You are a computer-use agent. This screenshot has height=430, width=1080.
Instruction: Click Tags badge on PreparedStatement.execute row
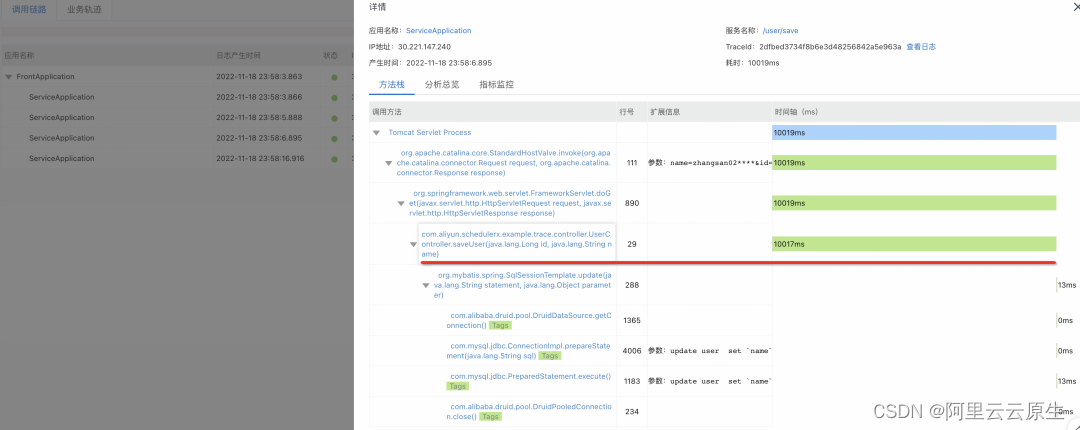[x=457, y=387]
